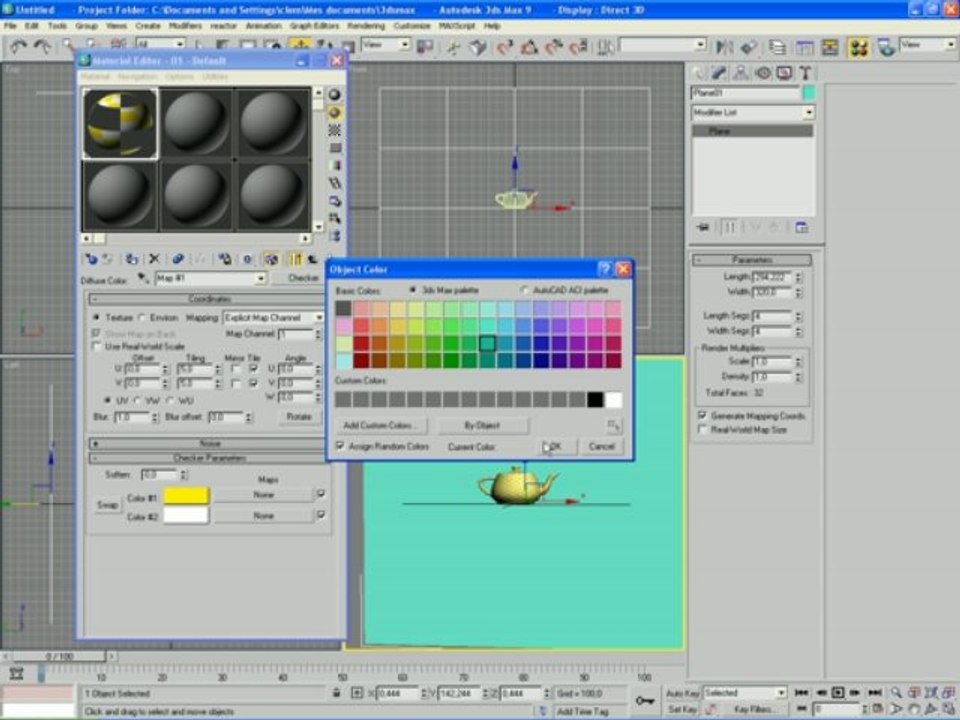Open the Modifiers menu
This screenshot has width=960, height=720.
tap(185, 26)
